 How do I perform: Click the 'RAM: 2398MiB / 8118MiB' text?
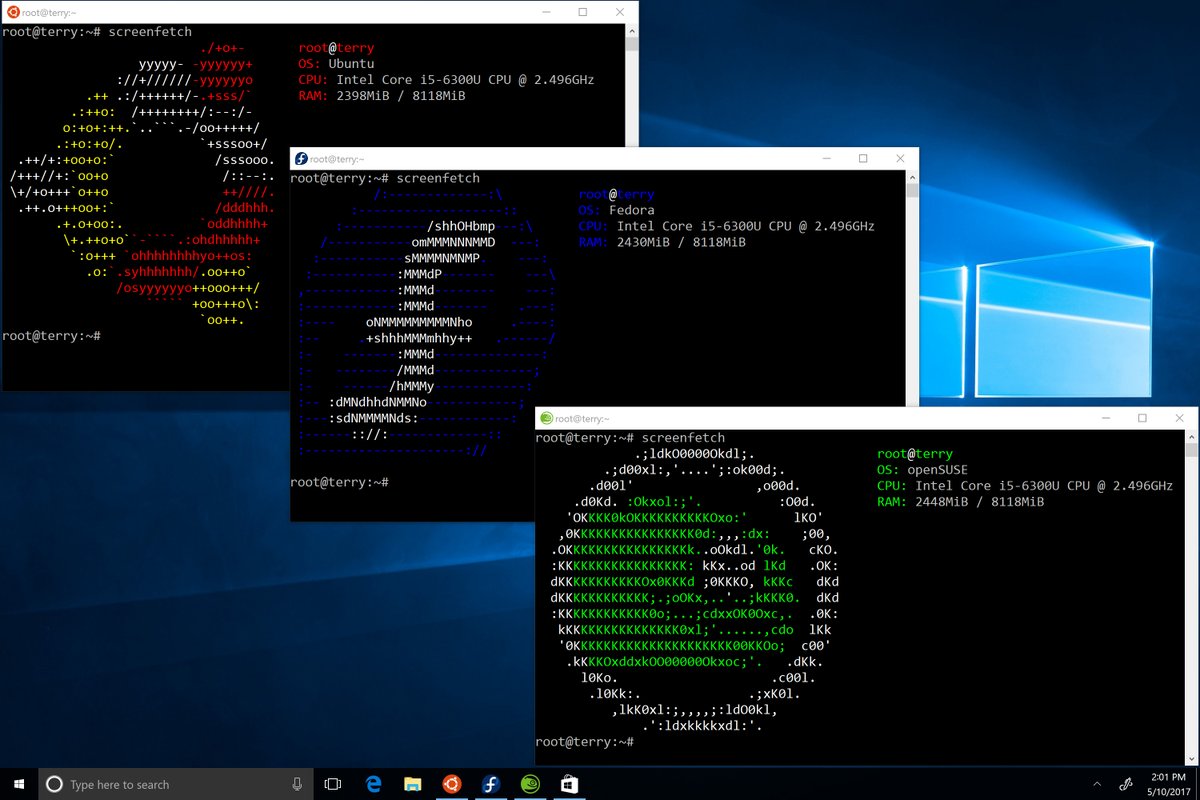click(382, 96)
